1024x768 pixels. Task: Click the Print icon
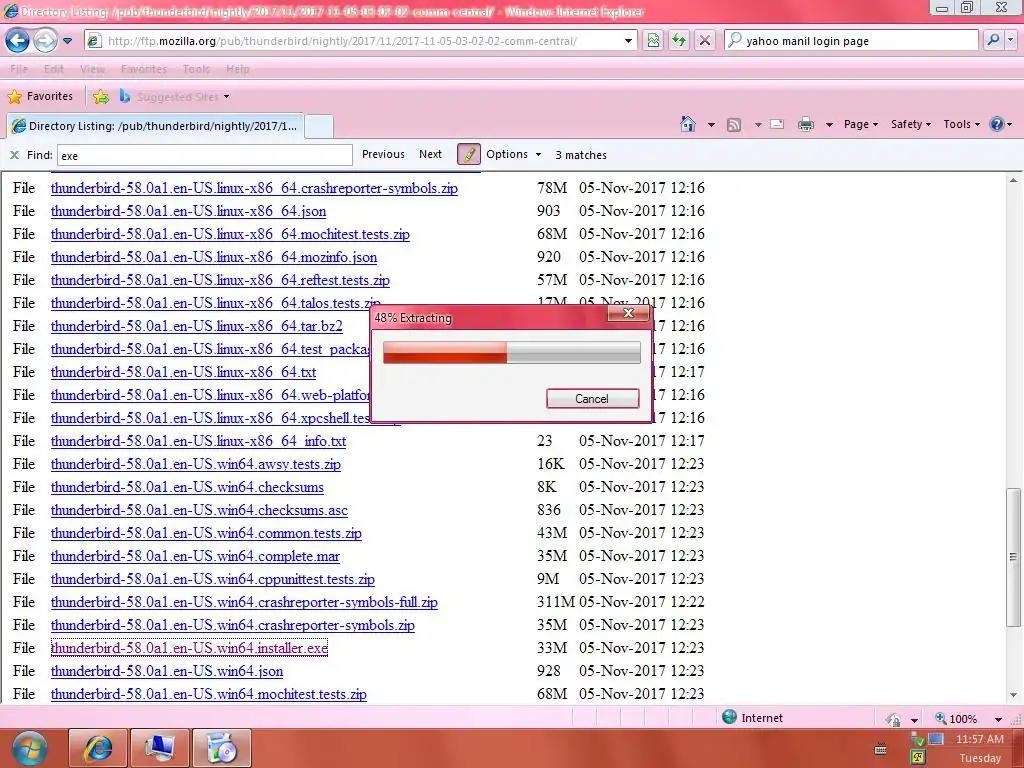click(x=806, y=124)
